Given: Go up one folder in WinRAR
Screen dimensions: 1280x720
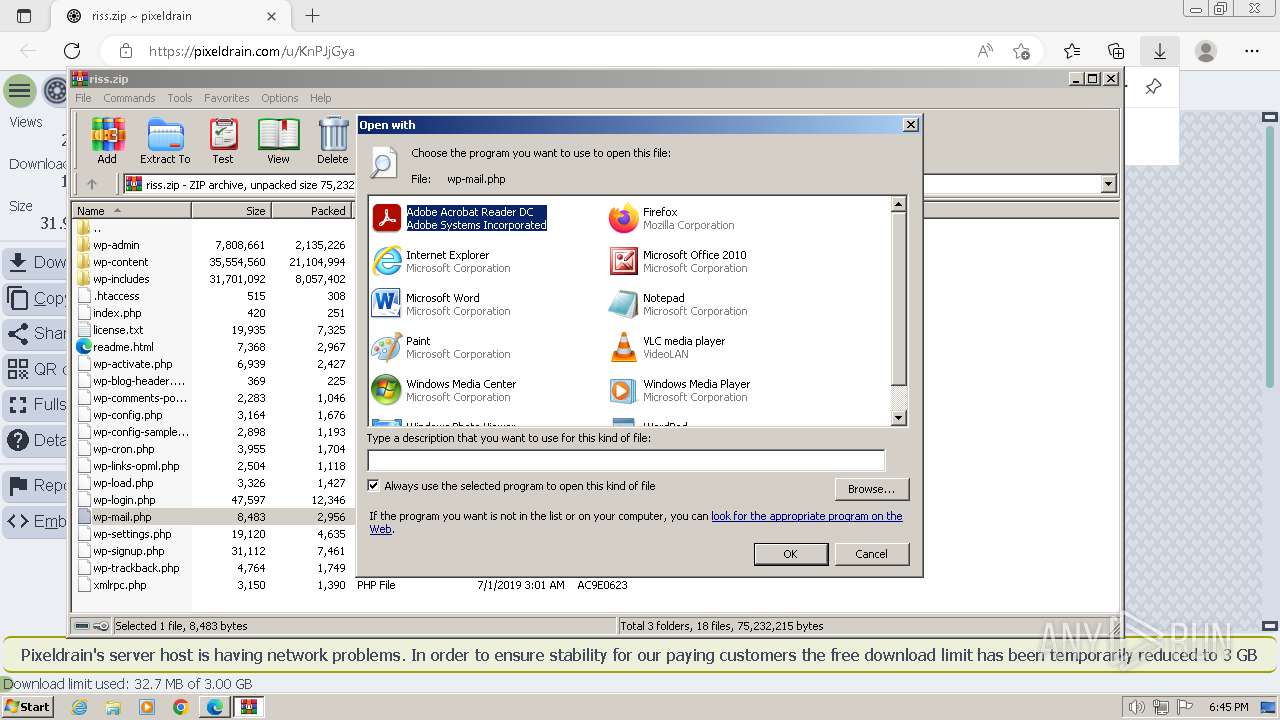Looking at the screenshot, I should click(x=92, y=184).
